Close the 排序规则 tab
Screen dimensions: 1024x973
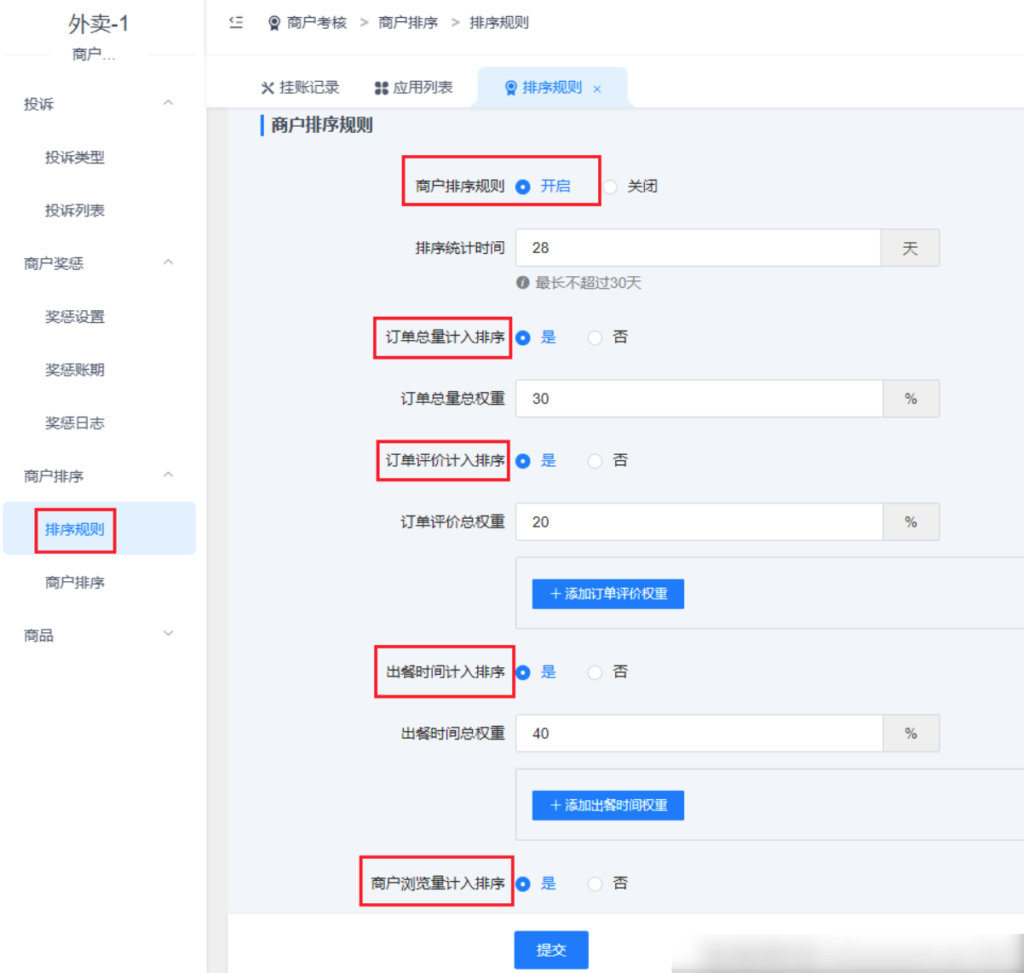[597, 88]
